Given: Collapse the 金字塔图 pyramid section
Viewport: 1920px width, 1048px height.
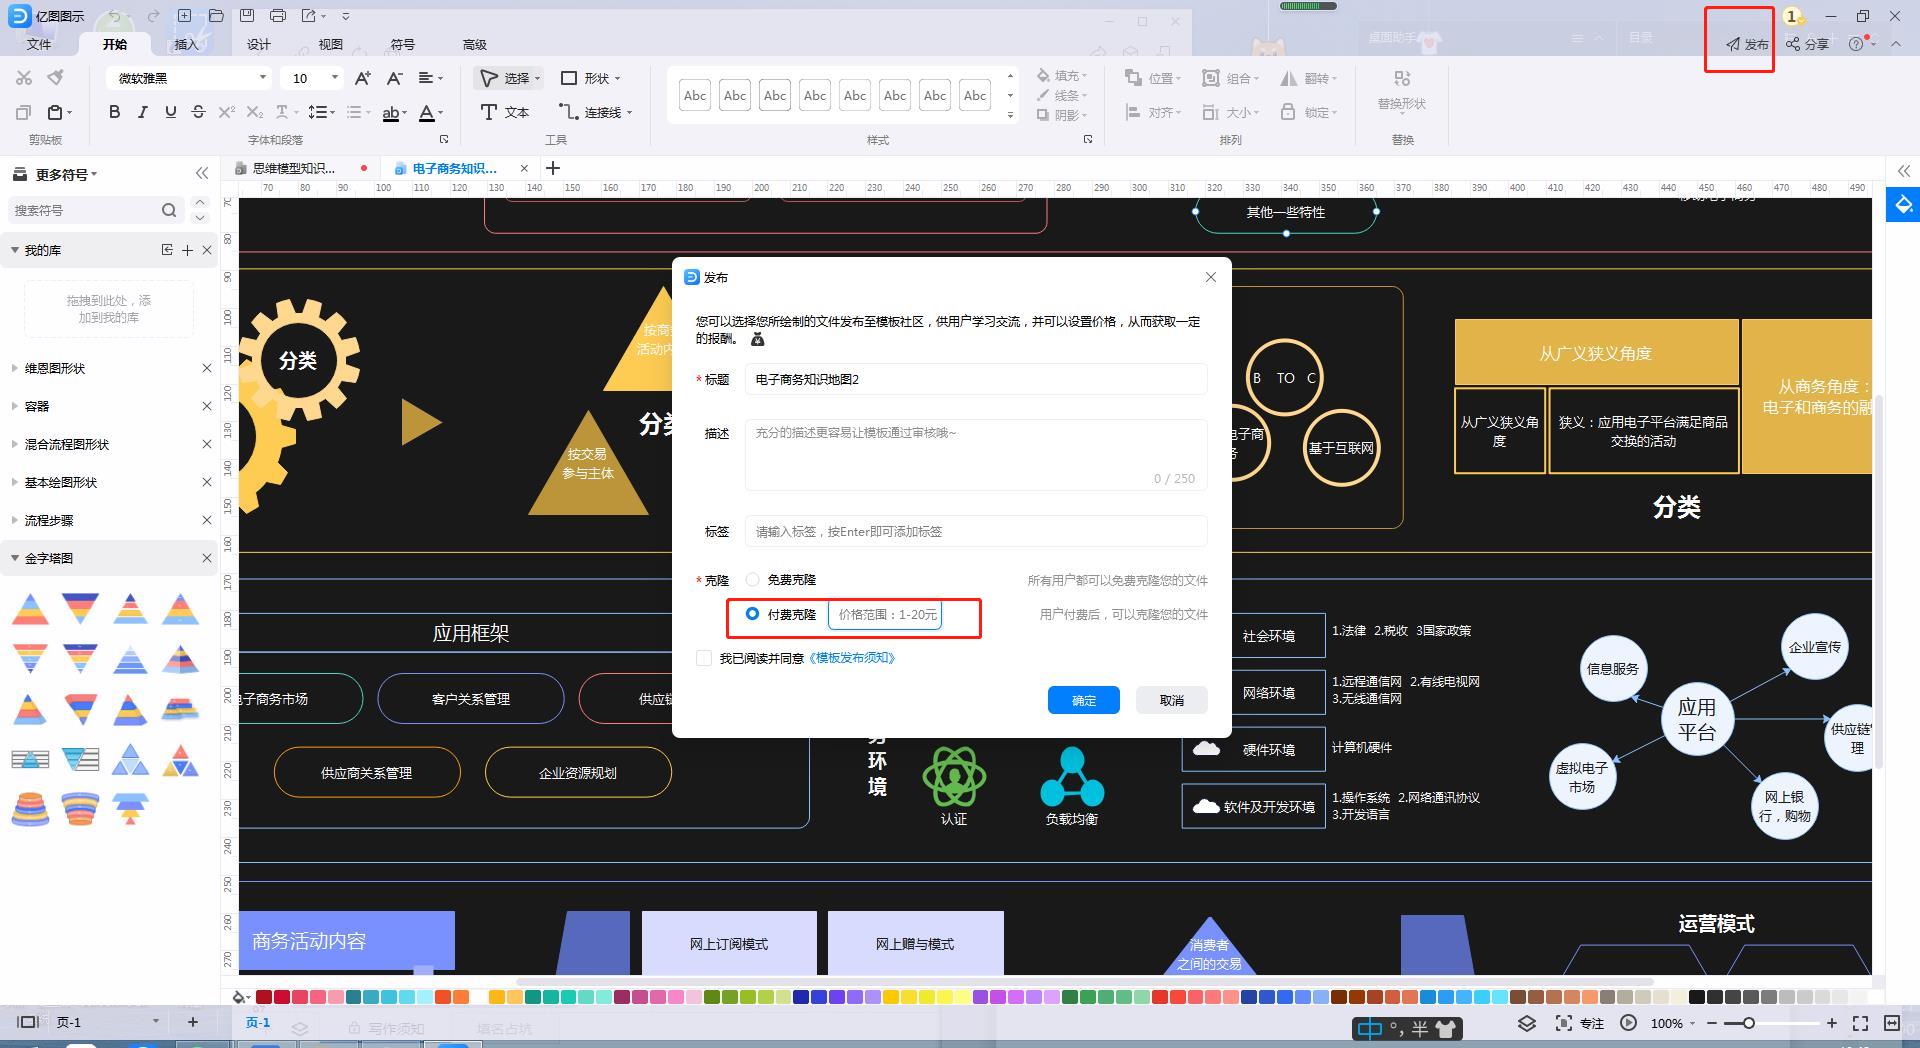Looking at the screenshot, I should click(15, 557).
